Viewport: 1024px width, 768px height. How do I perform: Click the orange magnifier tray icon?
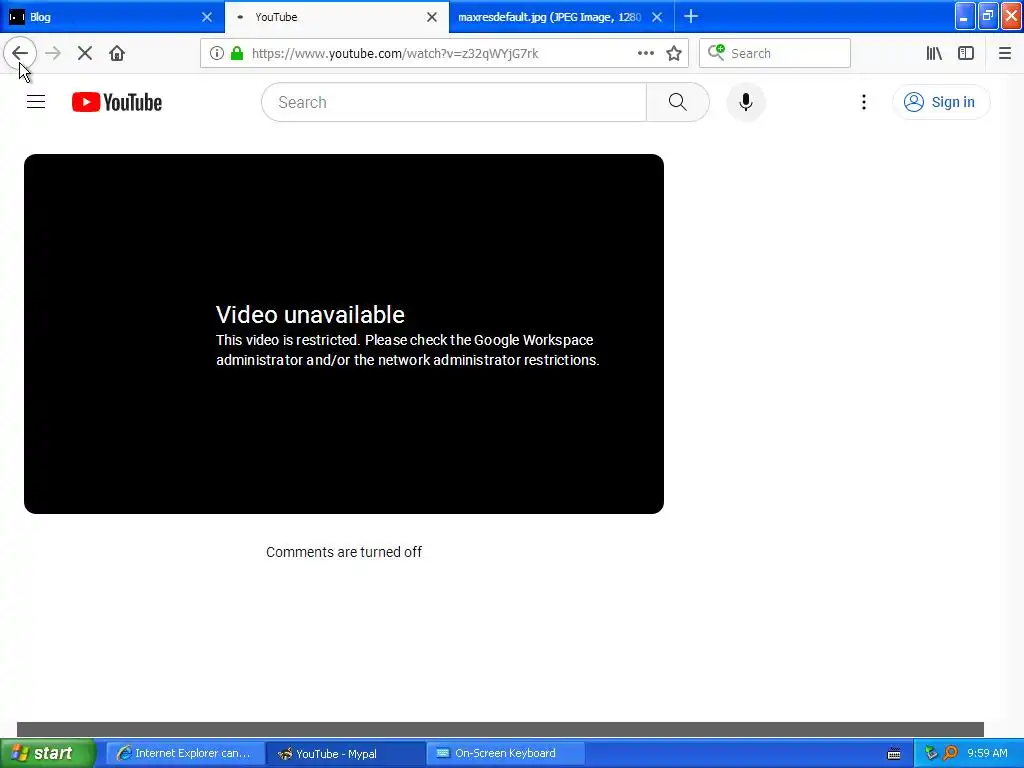tap(950, 753)
